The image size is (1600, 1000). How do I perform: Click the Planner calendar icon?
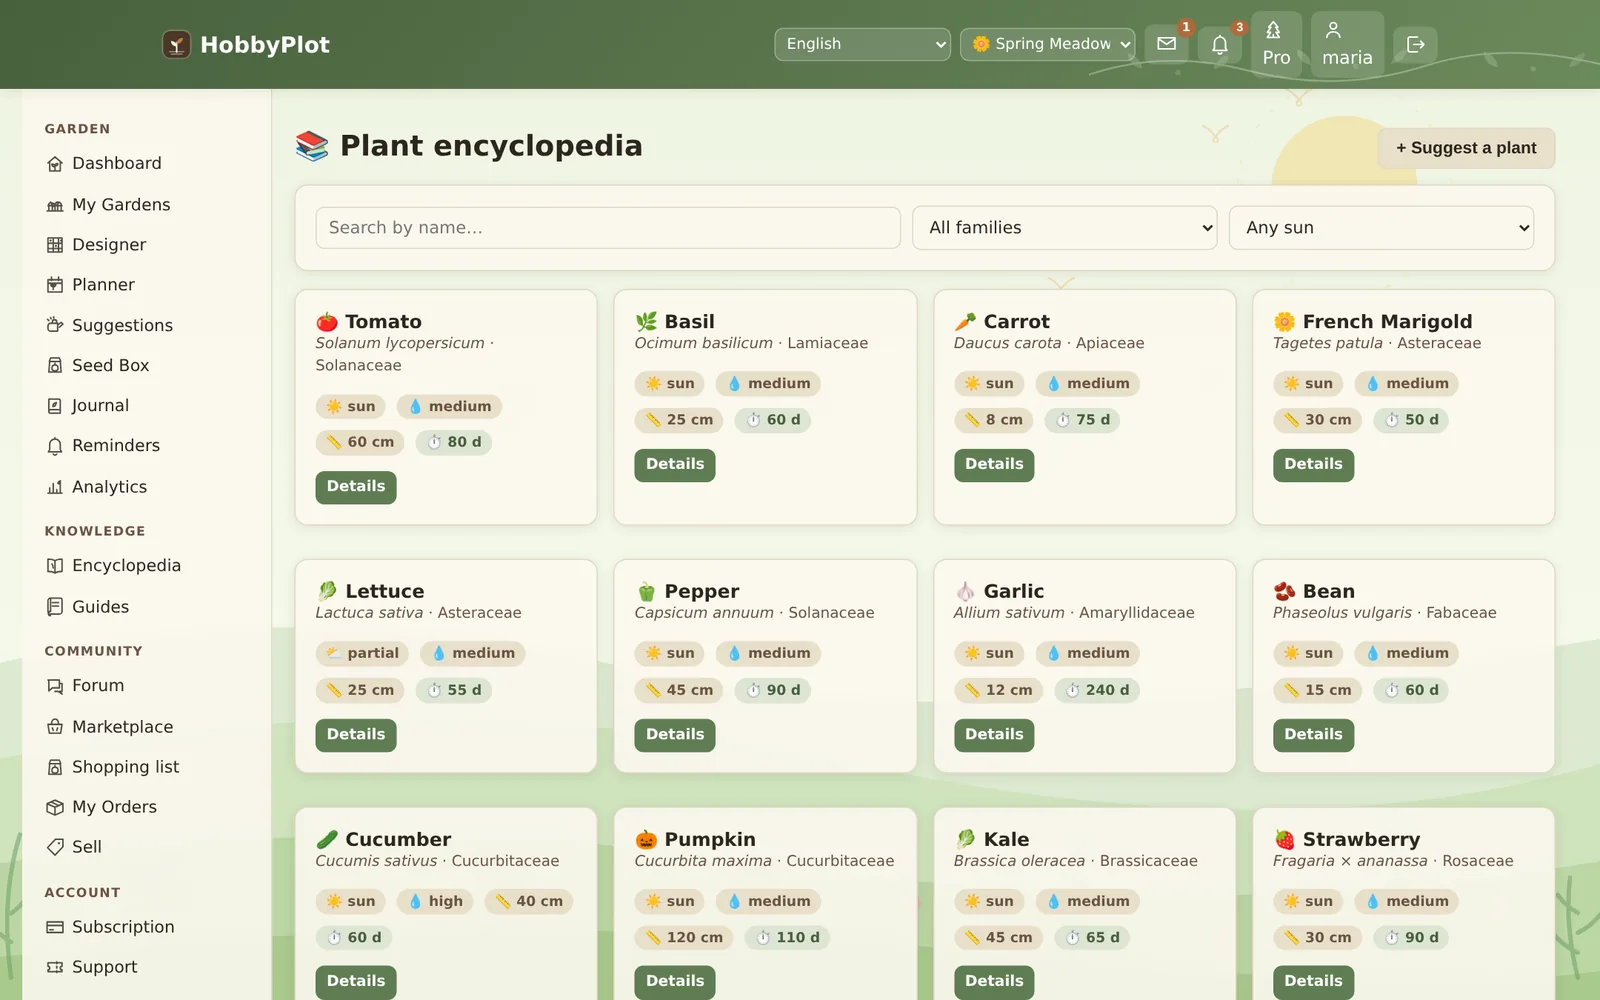click(x=55, y=285)
